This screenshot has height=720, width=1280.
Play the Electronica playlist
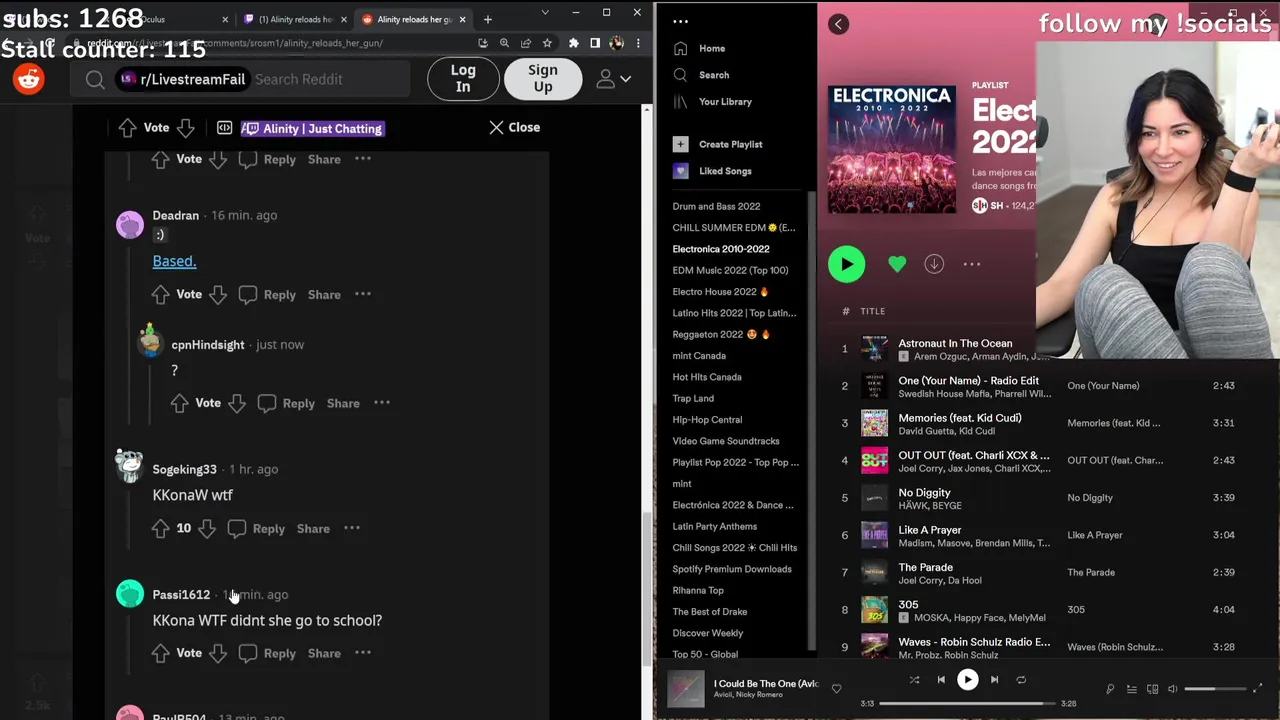tap(847, 264)
